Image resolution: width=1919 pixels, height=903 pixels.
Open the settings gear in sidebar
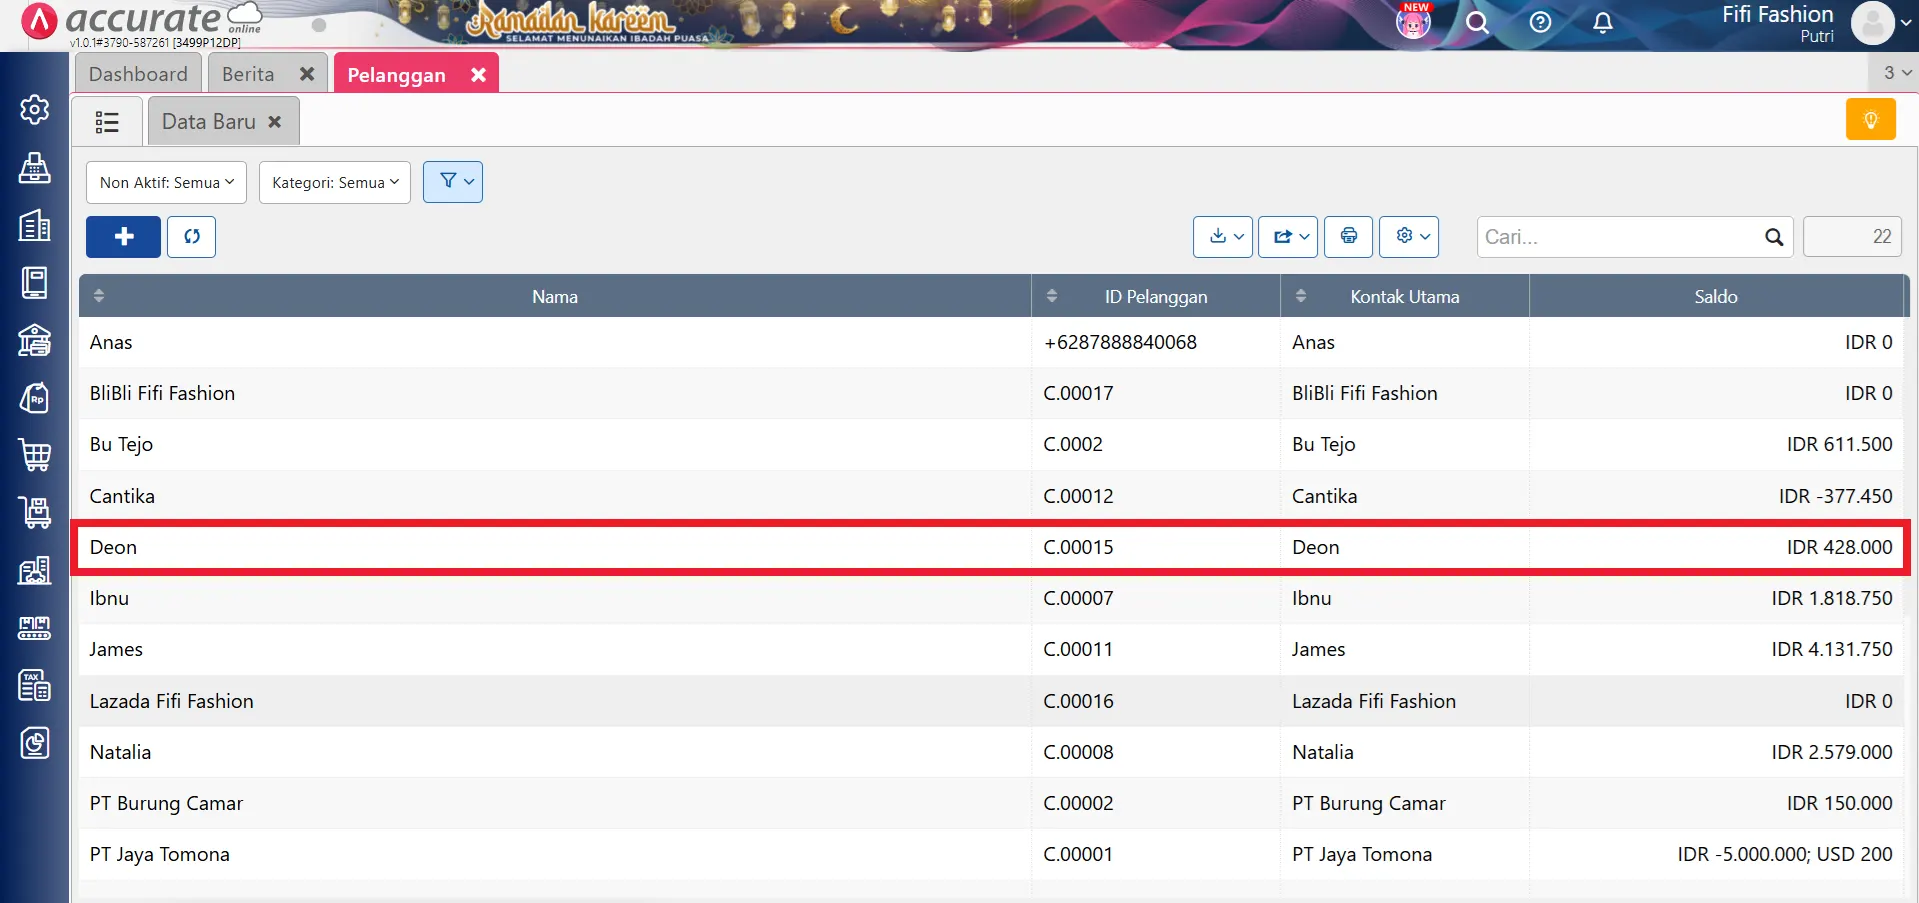tap(35, 109)
